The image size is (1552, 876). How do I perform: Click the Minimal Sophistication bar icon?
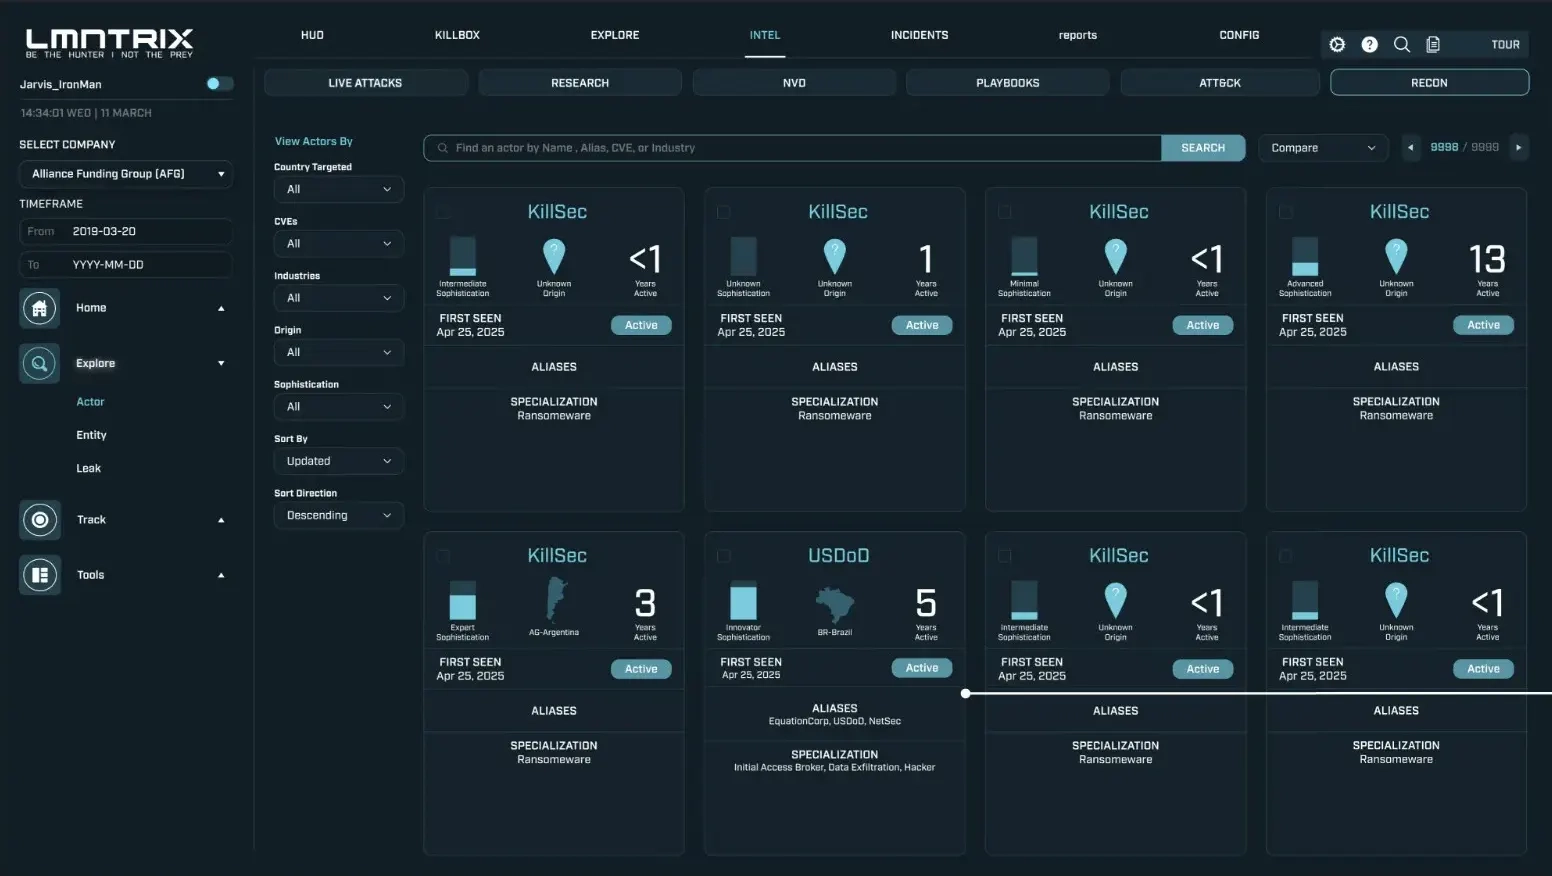(1024, 257)
